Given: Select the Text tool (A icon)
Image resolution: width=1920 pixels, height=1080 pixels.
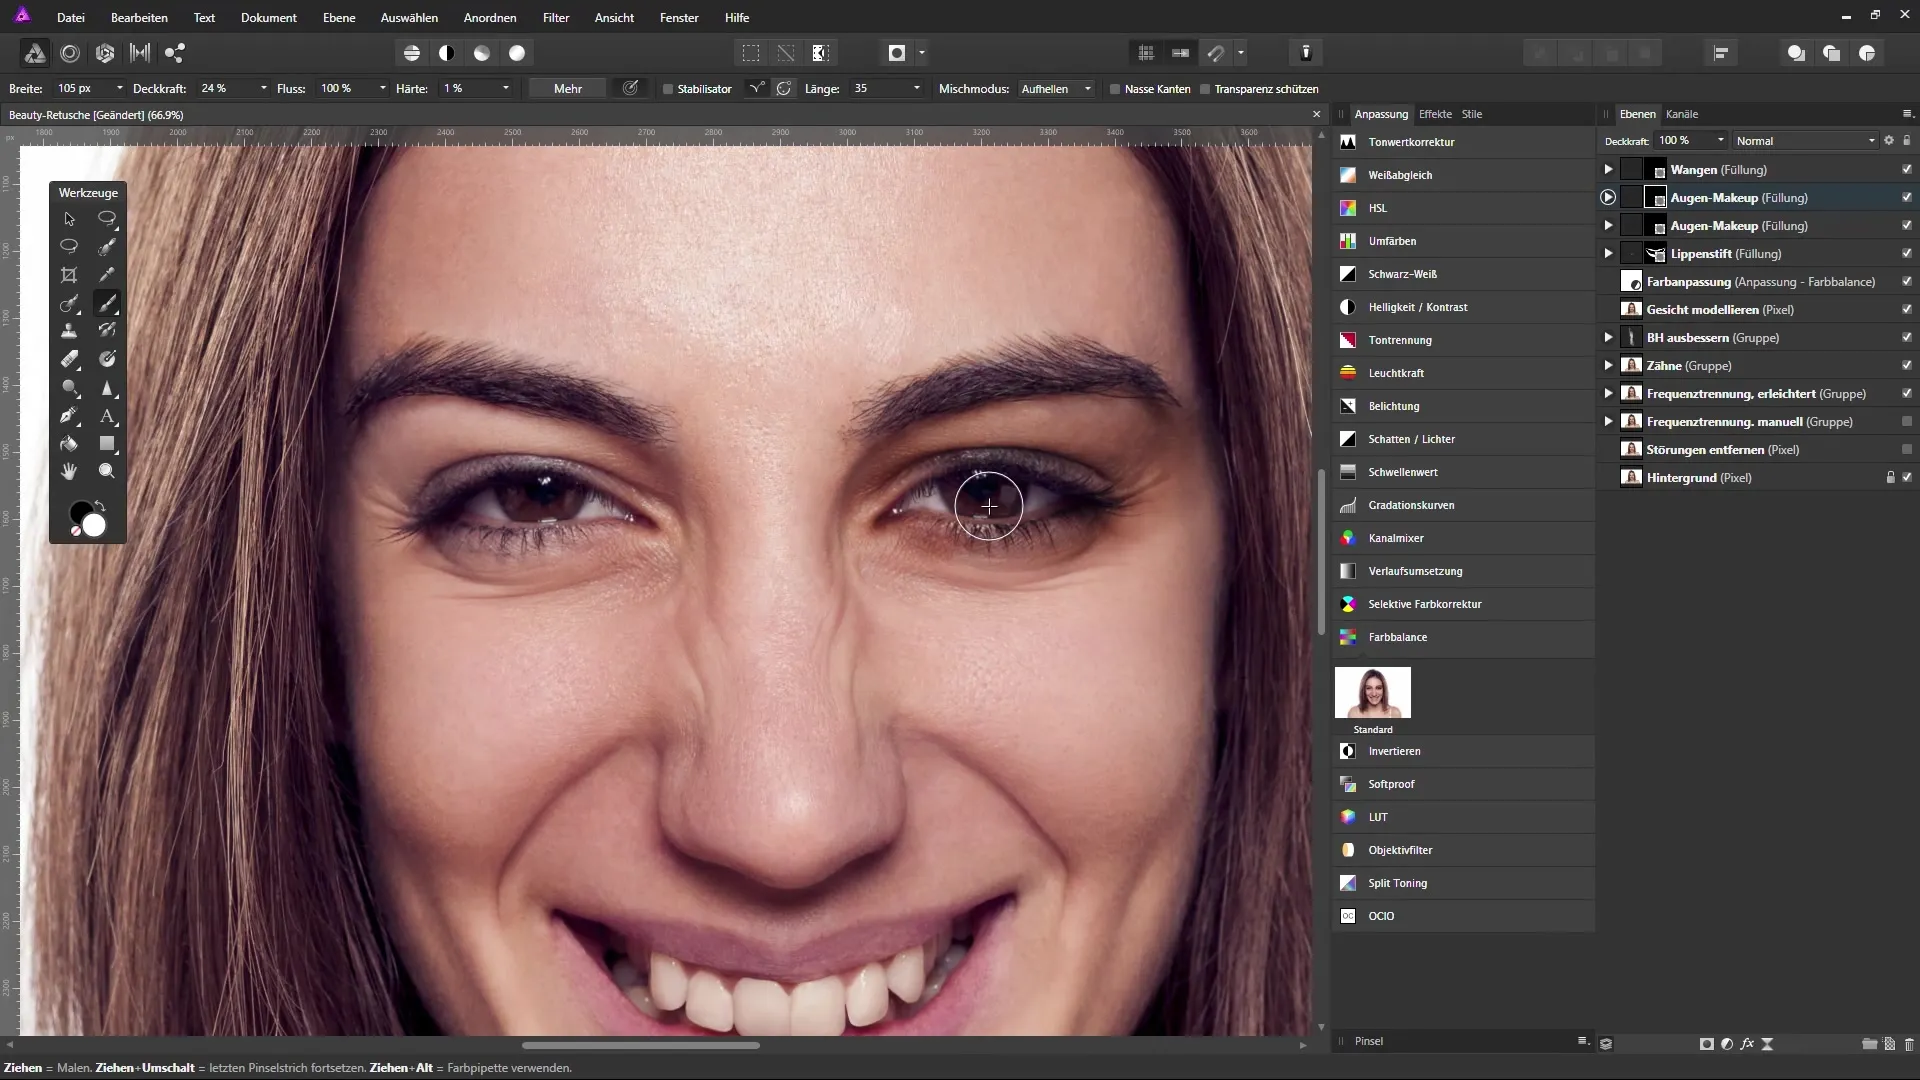Looking at the screenshot, I should pyautogui.click(x=107, y=416).
